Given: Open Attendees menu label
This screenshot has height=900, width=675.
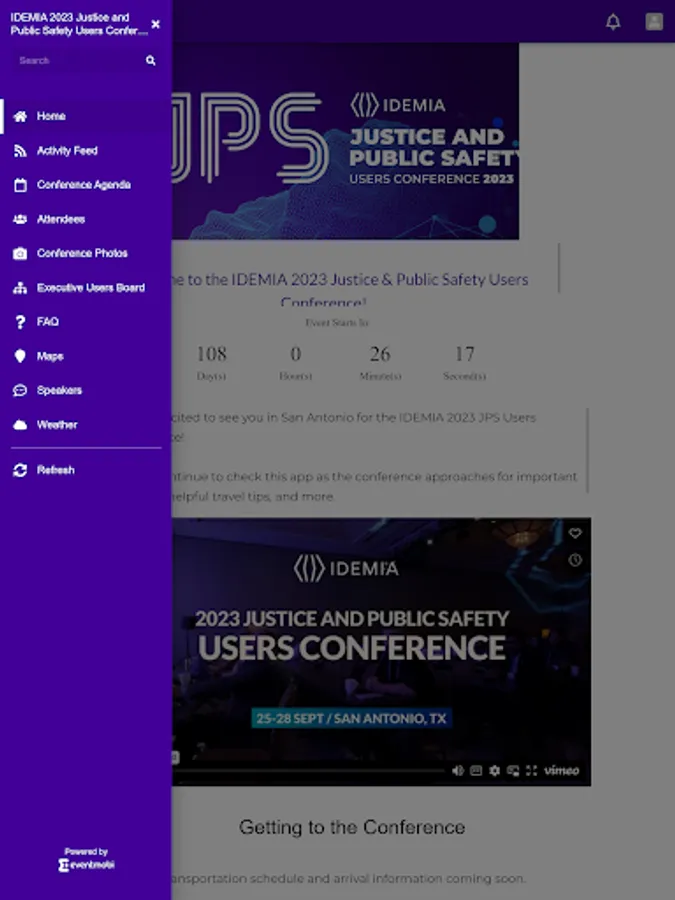Looking at the screenshot, I should point(61,219).
